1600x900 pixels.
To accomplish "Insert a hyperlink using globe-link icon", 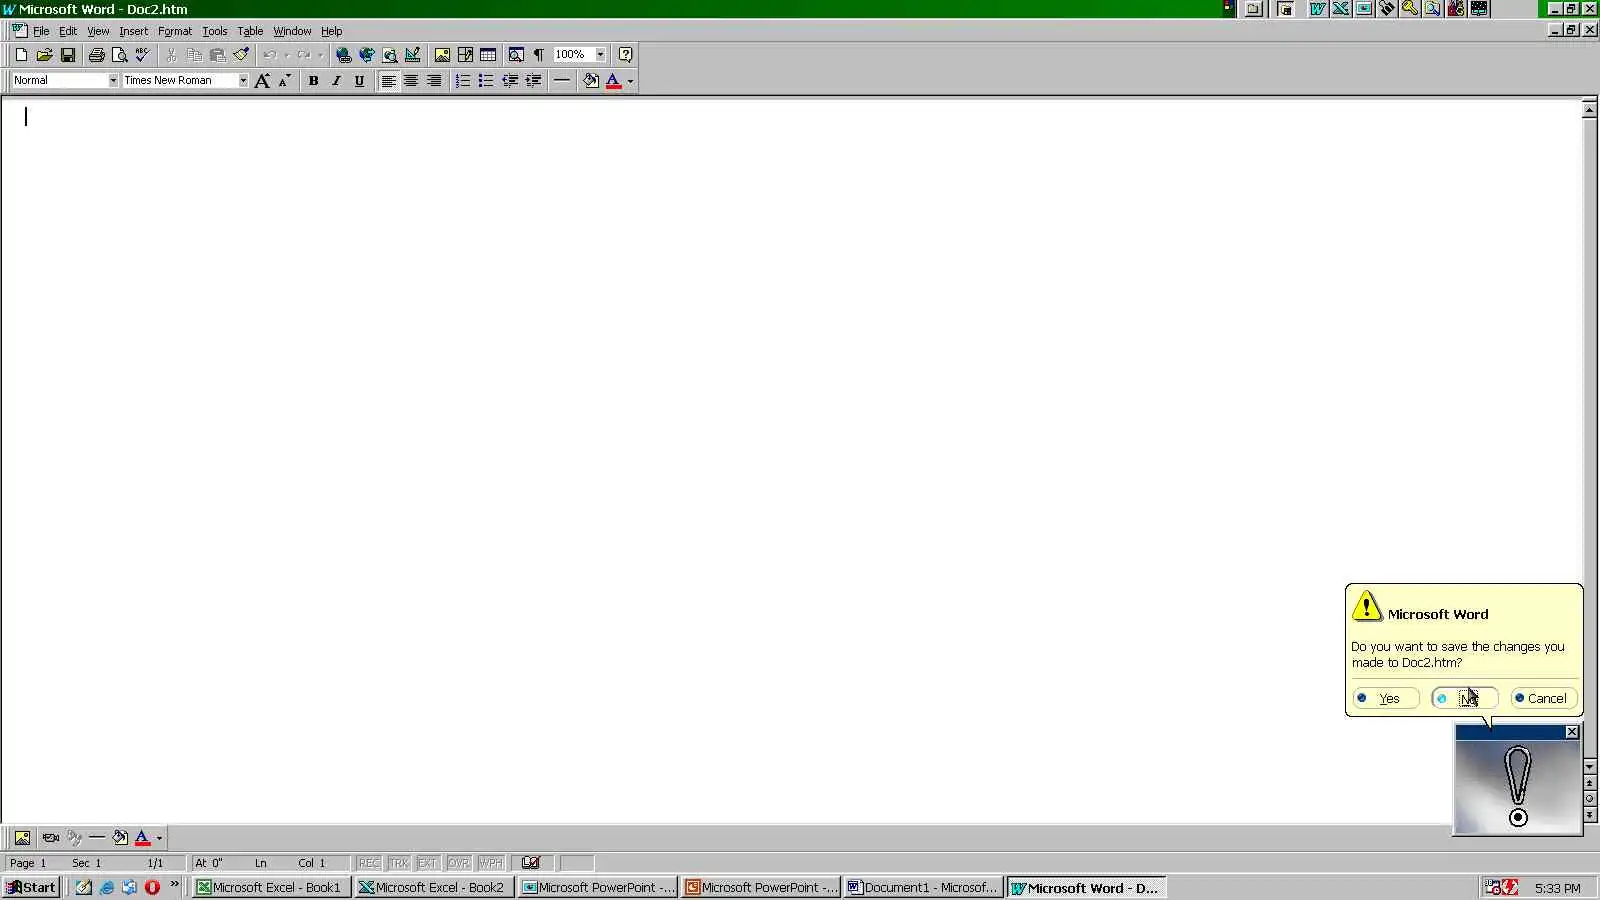I will [x=343, y=55].
